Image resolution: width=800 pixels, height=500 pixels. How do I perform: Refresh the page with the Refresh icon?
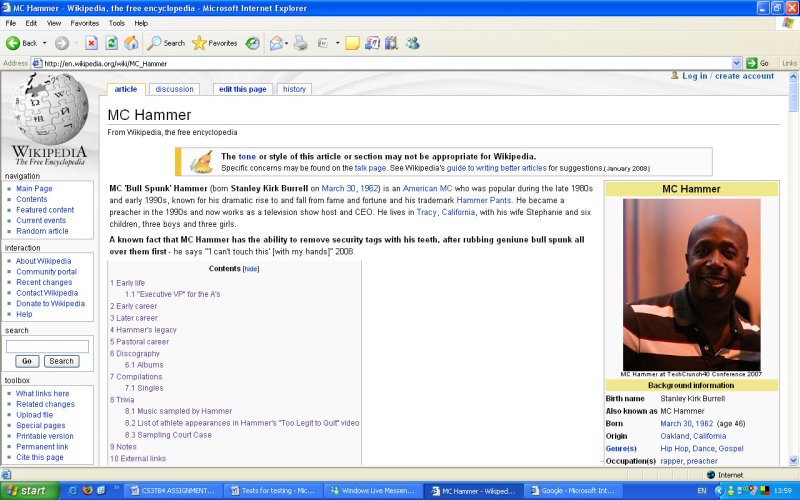tap(111, 43)
